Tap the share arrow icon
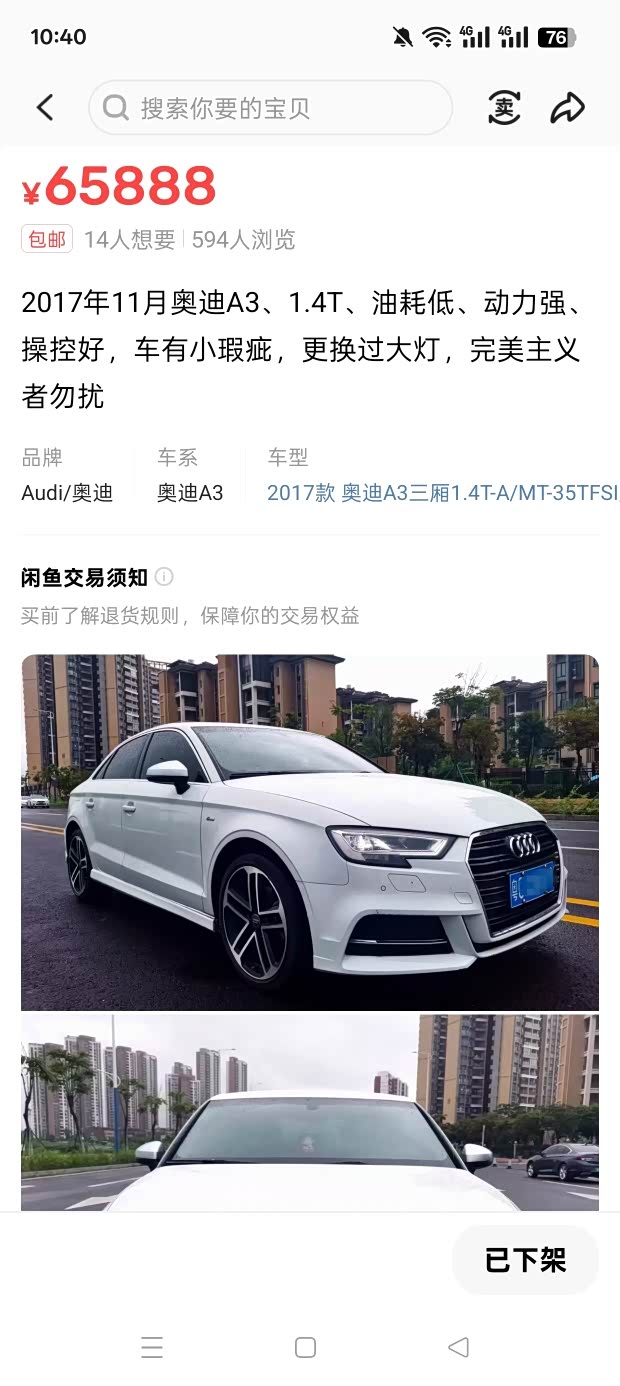Viewport: 620px width, 1386px height. pos(567,108)
